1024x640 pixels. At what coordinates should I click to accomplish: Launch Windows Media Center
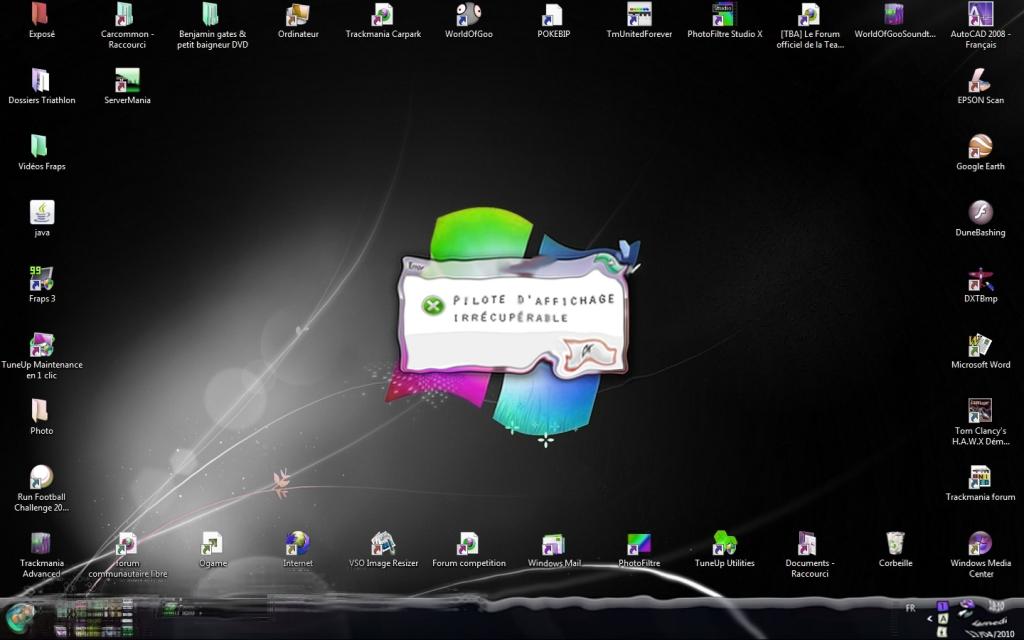980,543
